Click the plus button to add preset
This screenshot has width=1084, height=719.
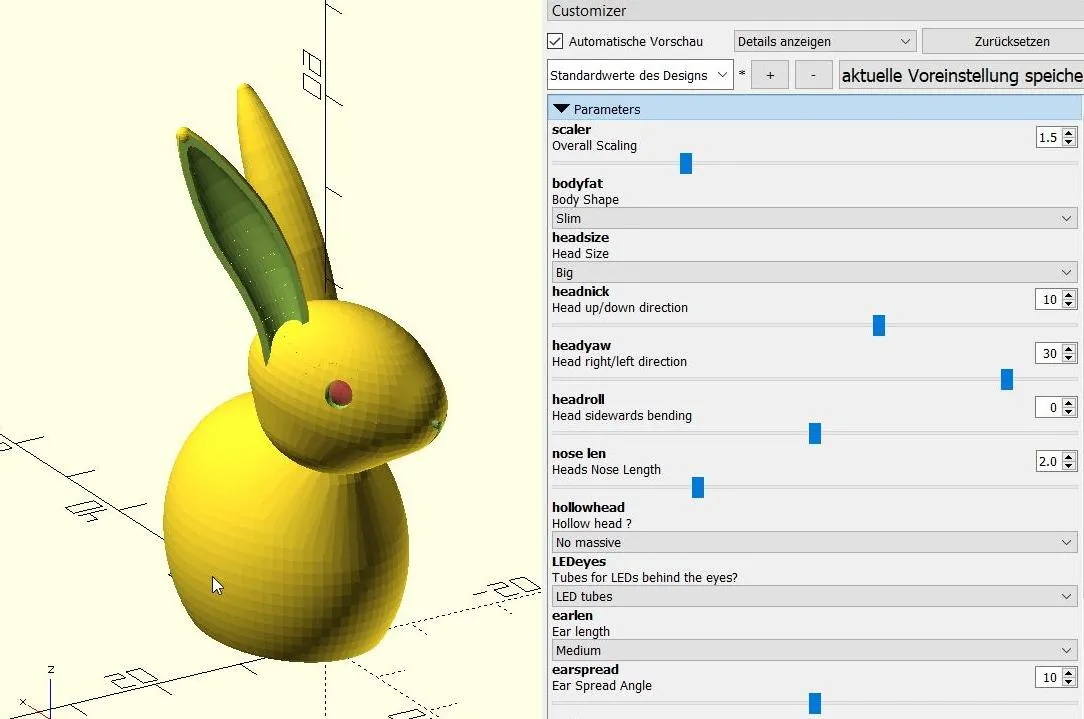tap(770, 75)
